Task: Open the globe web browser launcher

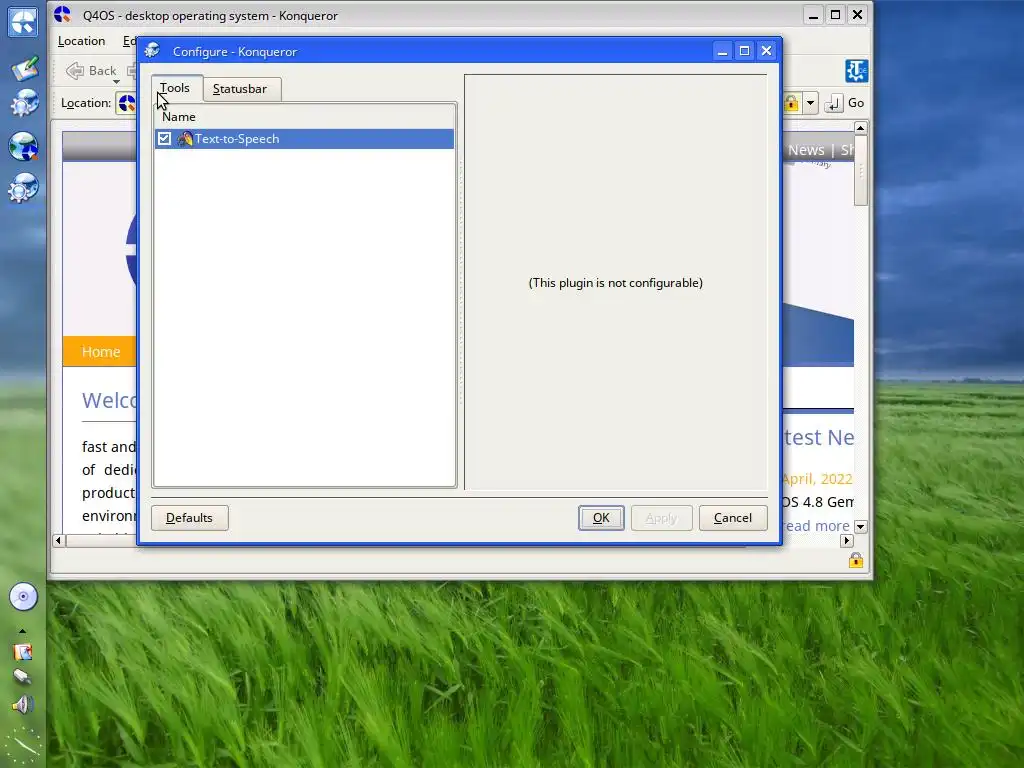Action: pyautogui.click(x=24, y=146)
